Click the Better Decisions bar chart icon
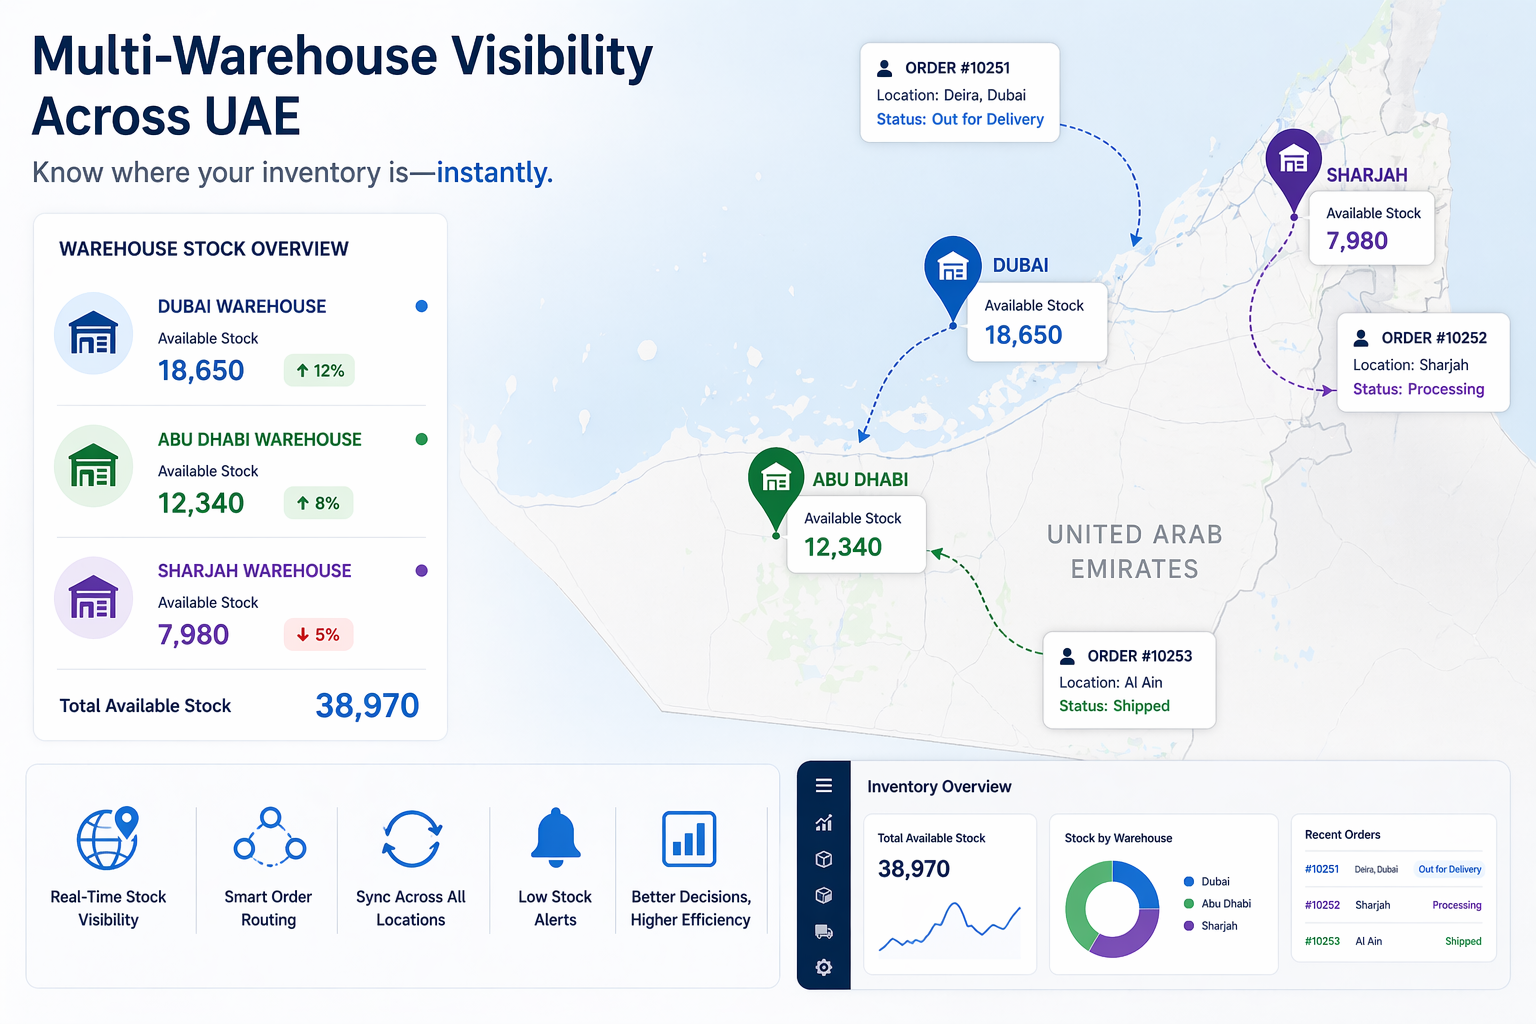 click(689, 838)
